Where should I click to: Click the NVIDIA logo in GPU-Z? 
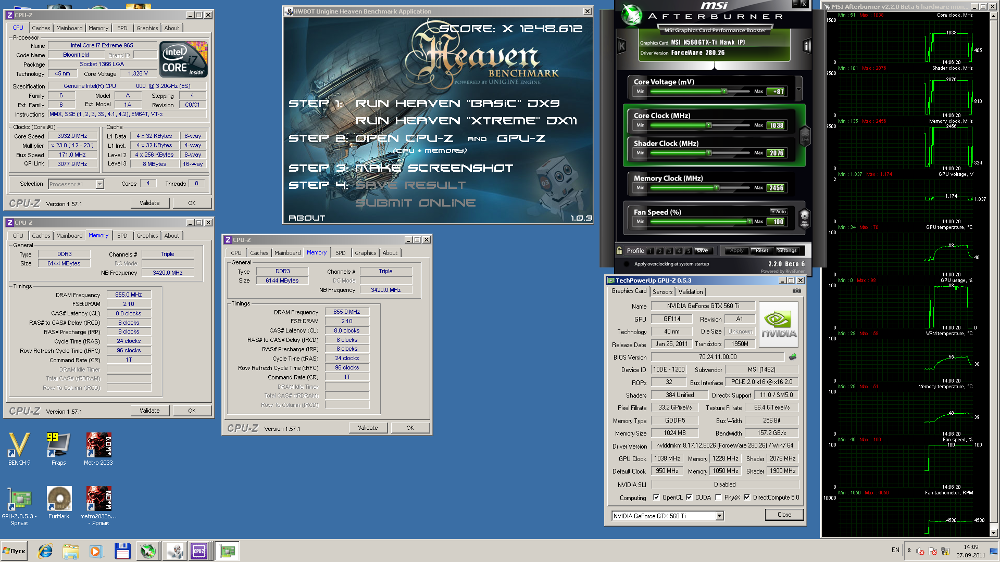tap(778, 324)
